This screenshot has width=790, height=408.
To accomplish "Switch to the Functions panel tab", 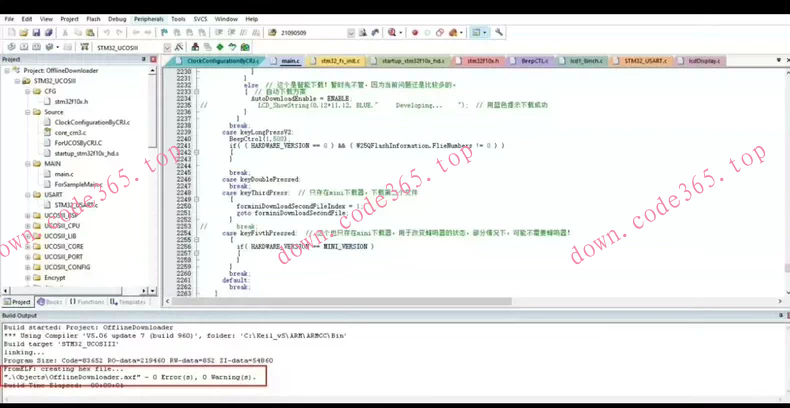I will [x=86, y=302].
